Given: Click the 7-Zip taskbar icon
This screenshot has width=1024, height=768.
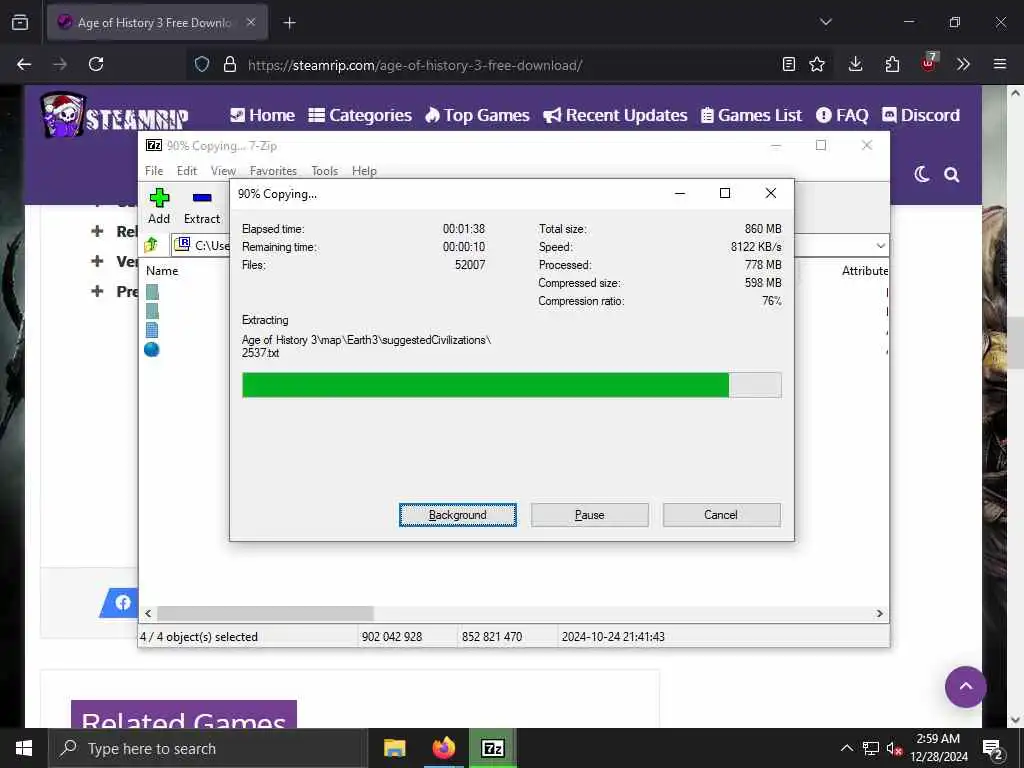Looking at the screenshot, I should (x=492, y=748).
